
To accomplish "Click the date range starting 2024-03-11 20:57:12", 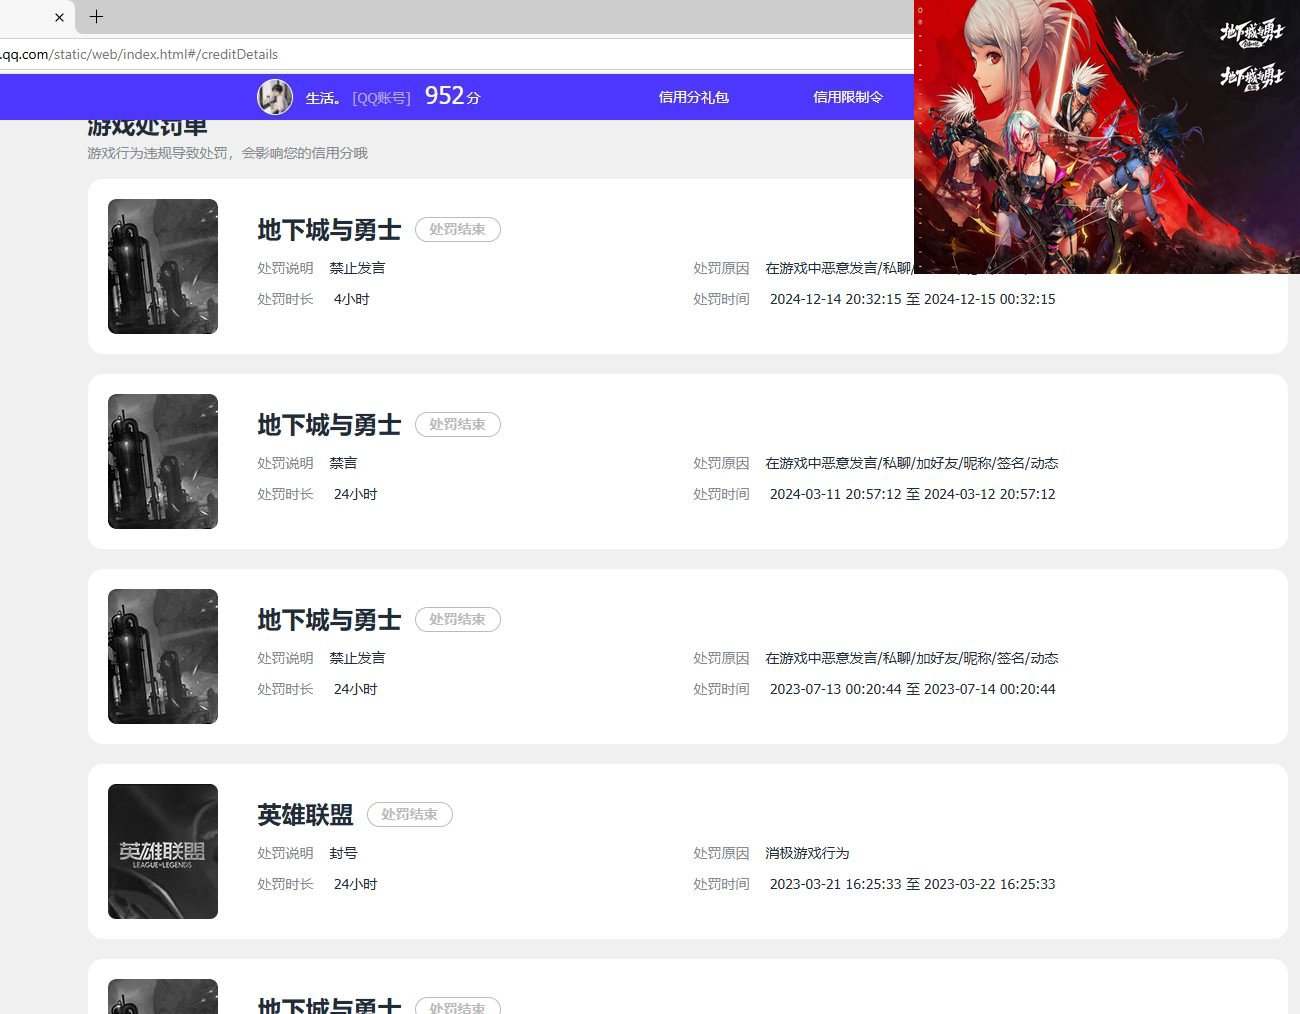I will pyautogui.click(x=912, y=494).
